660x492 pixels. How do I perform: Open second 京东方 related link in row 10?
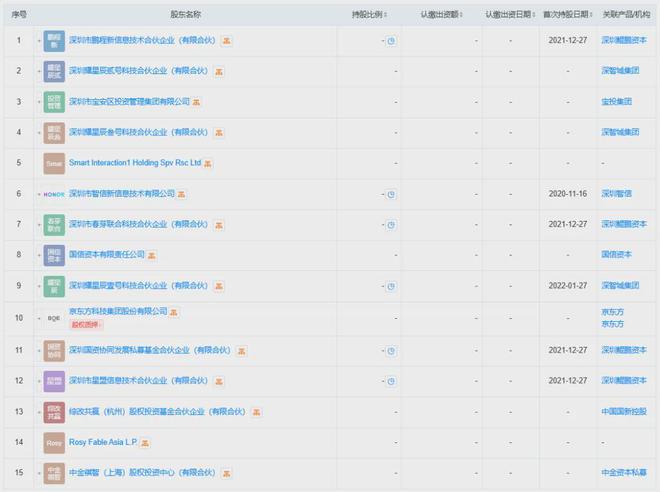pyautogui.click(x=613, y=324)
